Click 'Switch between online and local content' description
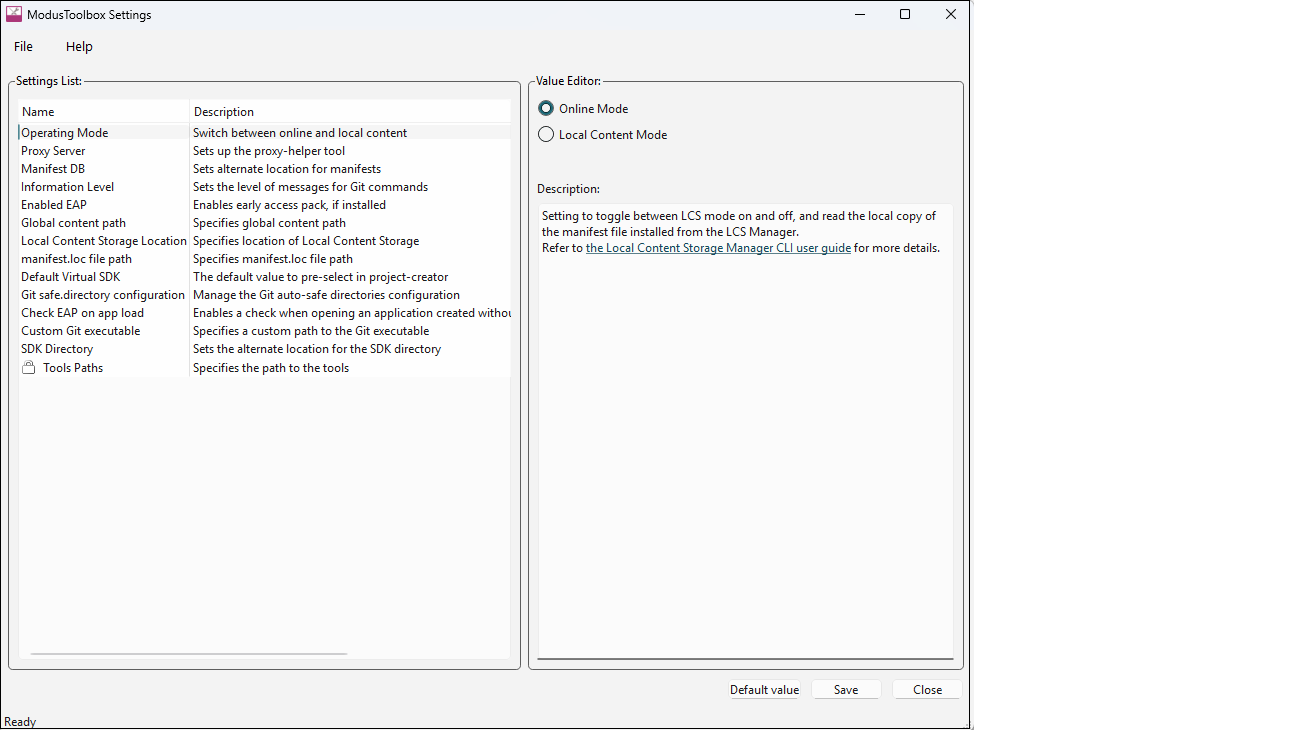 click(x=300, y=133)
